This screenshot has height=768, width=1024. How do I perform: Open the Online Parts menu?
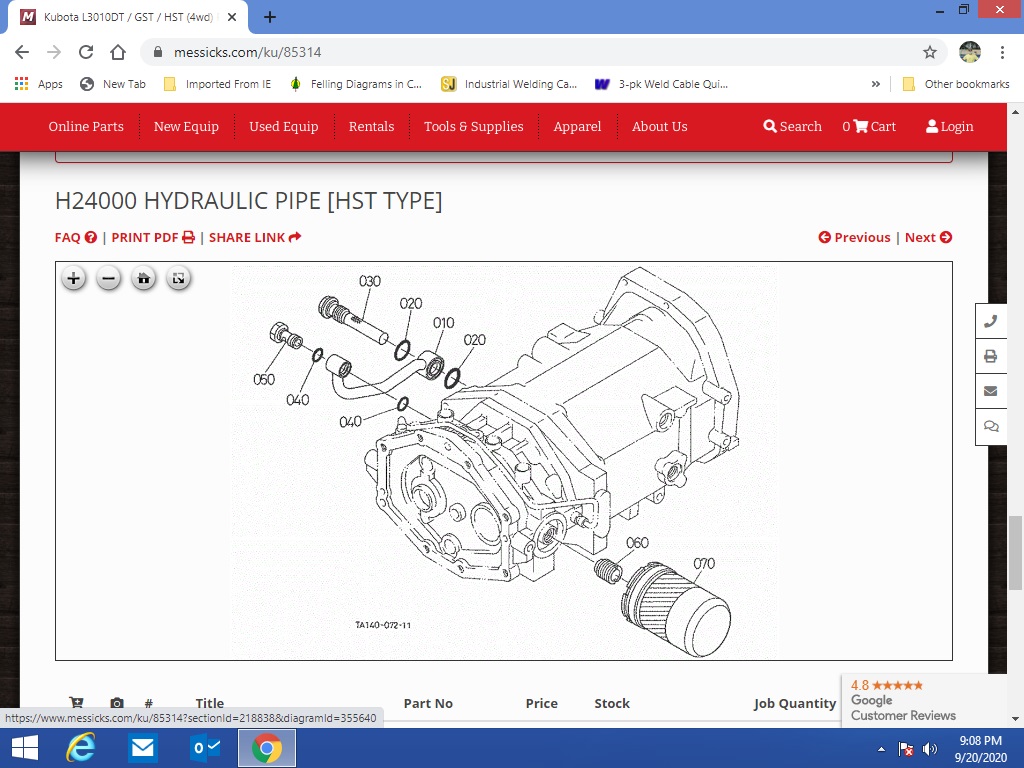[x=86, y=127]
